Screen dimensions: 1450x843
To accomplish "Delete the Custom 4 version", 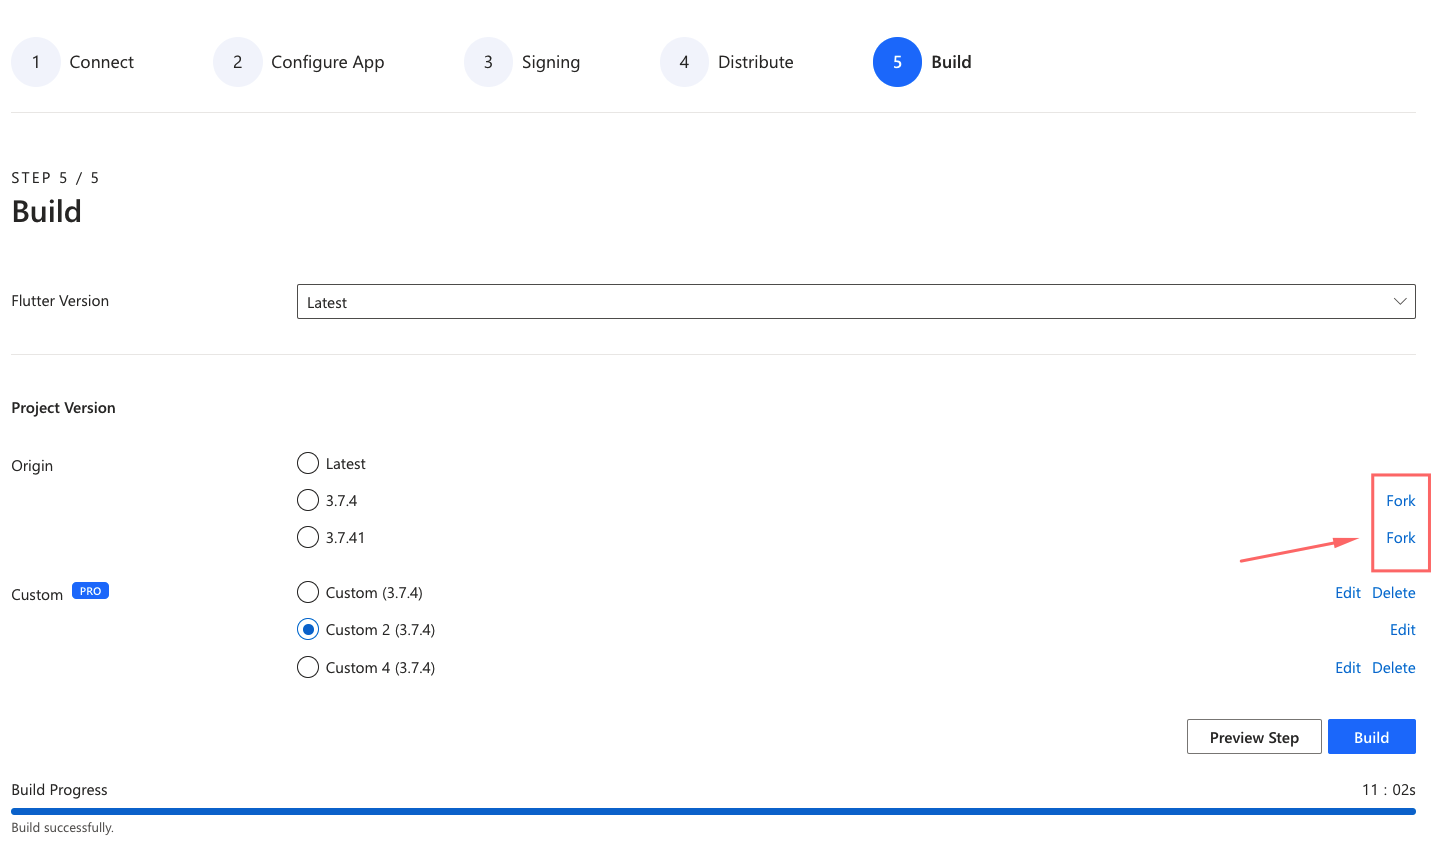I will (x=1393, y=667).
